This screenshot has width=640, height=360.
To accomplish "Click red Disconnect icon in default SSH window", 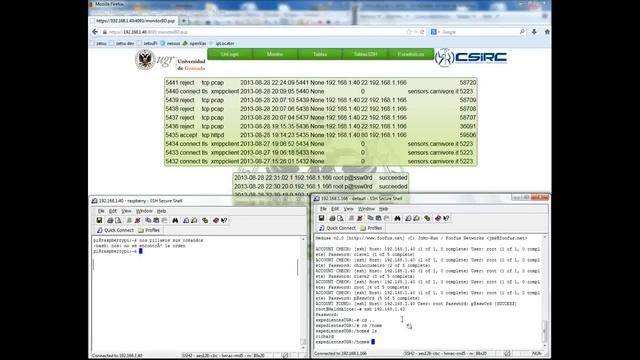I will pos(360,218).
